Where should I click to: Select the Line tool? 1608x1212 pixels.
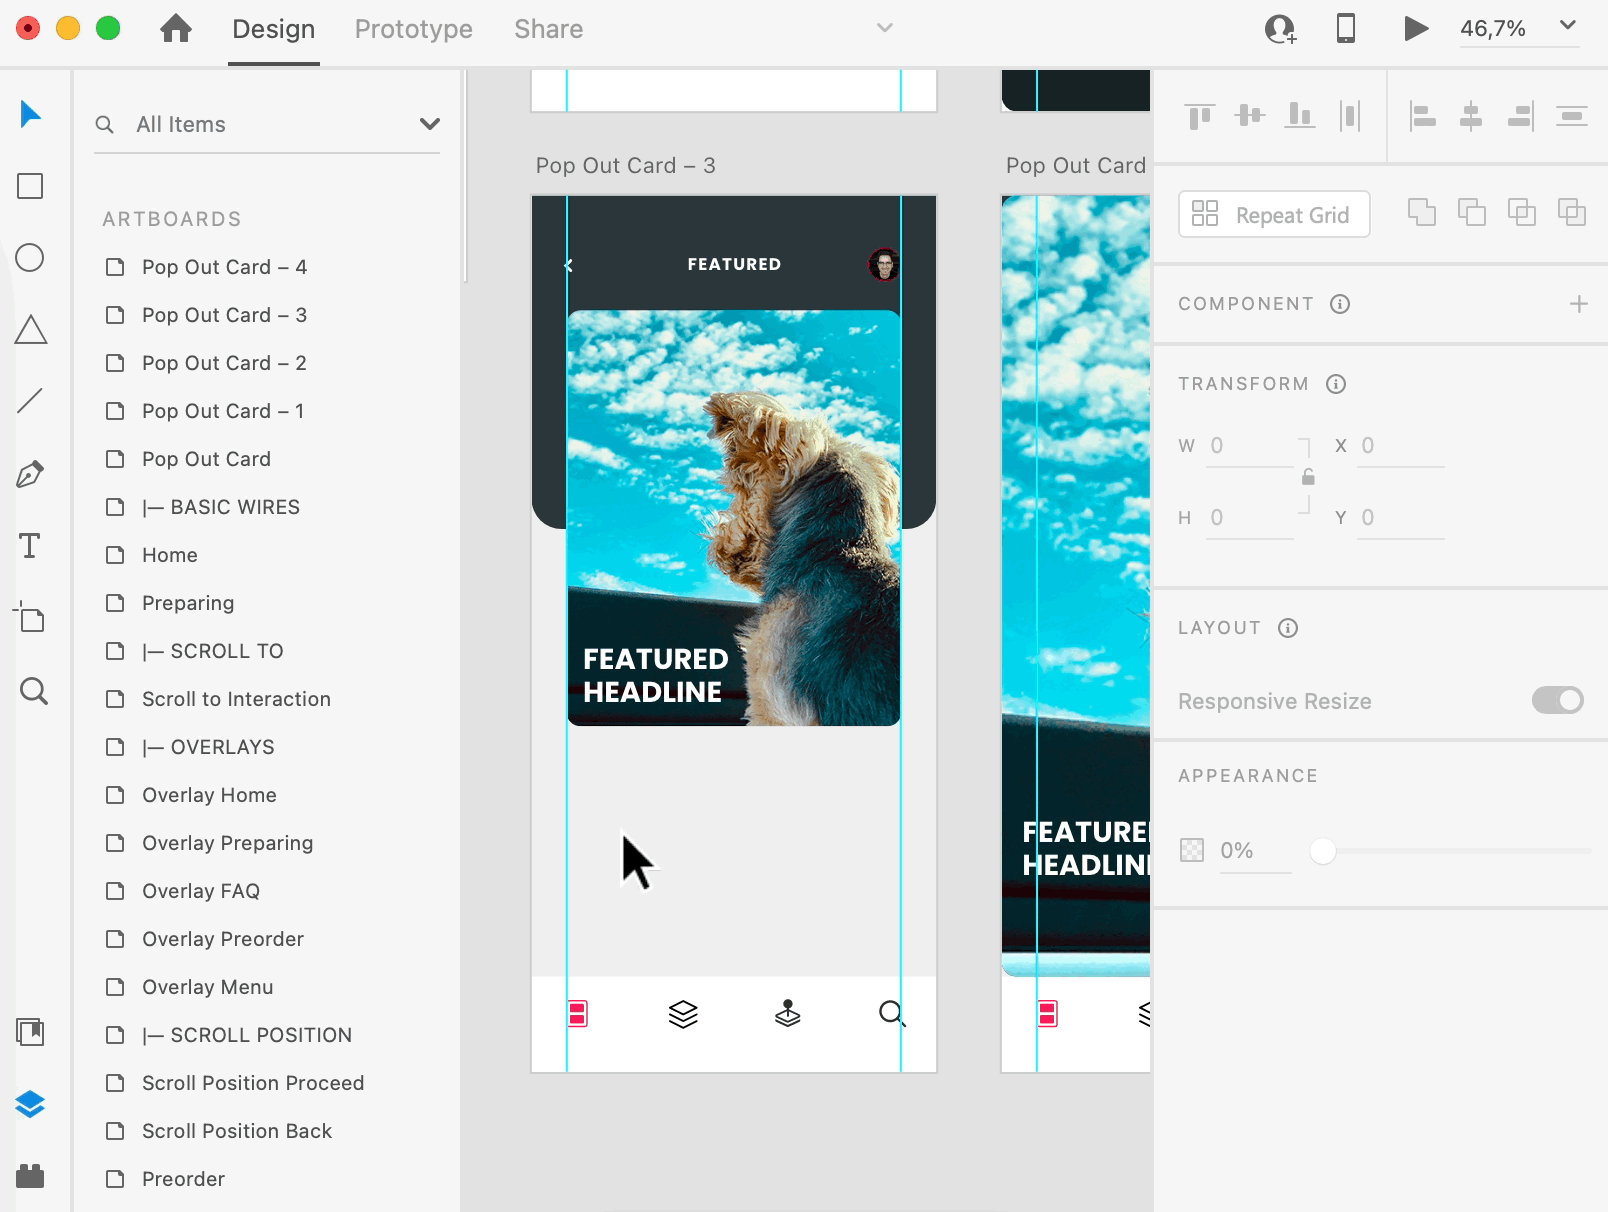(30, 402)
